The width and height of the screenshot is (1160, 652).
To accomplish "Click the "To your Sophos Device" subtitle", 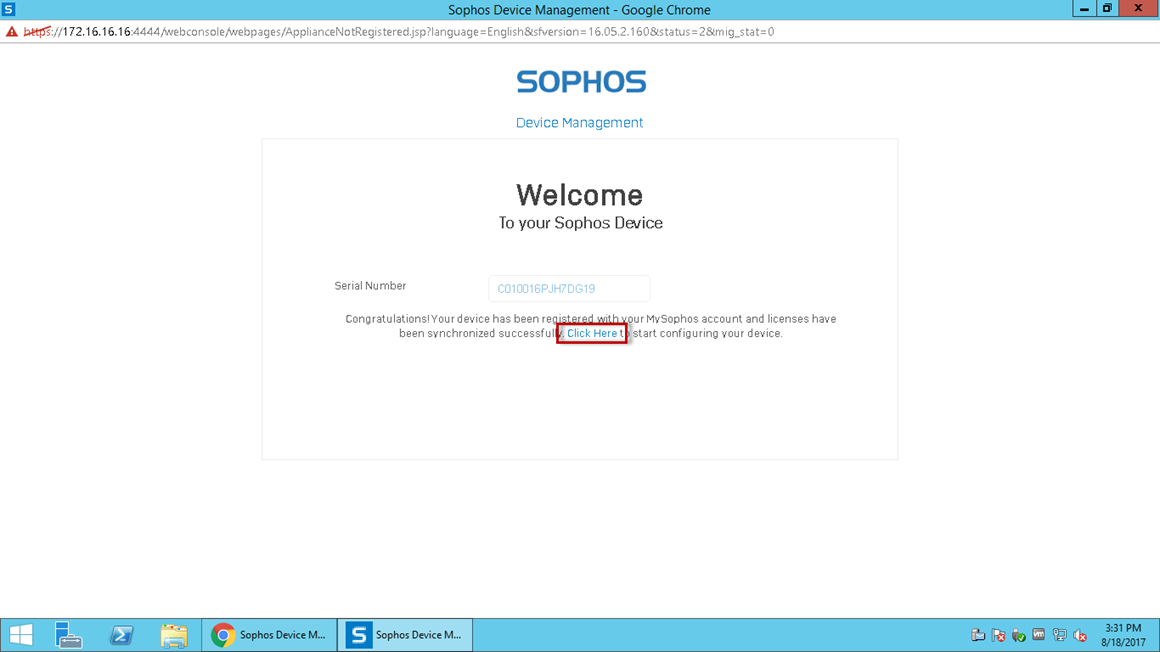I will 580,223.
